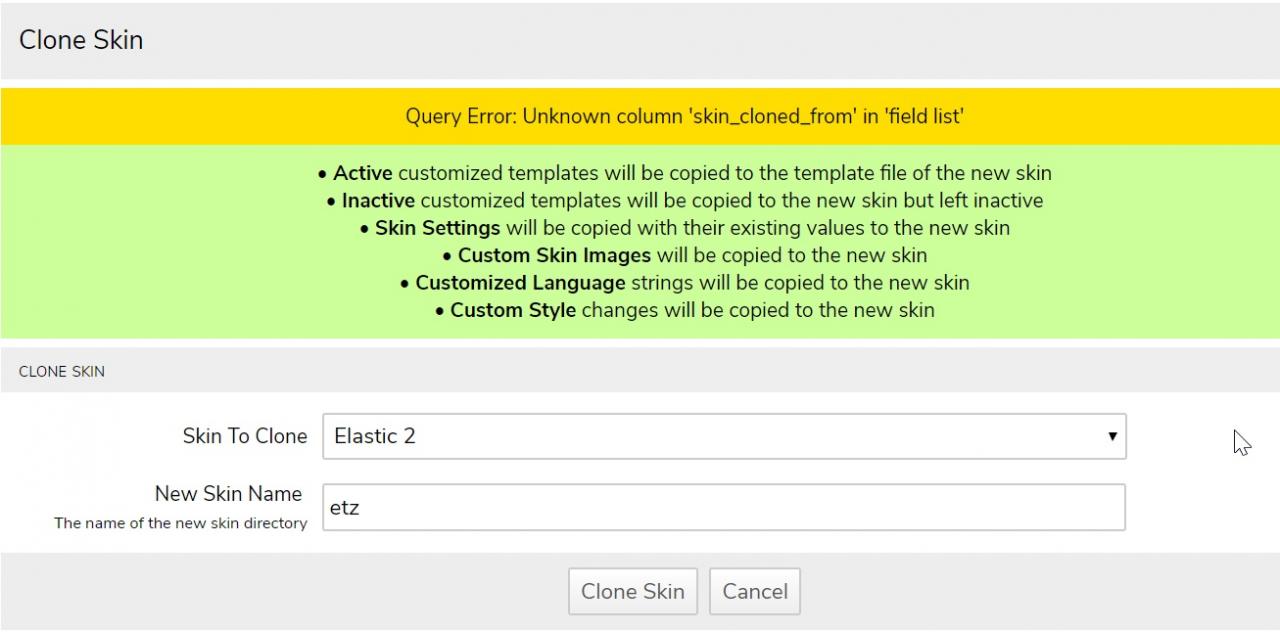The image size is (1280, 632).
Task: Click the typed text etz
Action: pyautogui.click(x=345, y=508)
